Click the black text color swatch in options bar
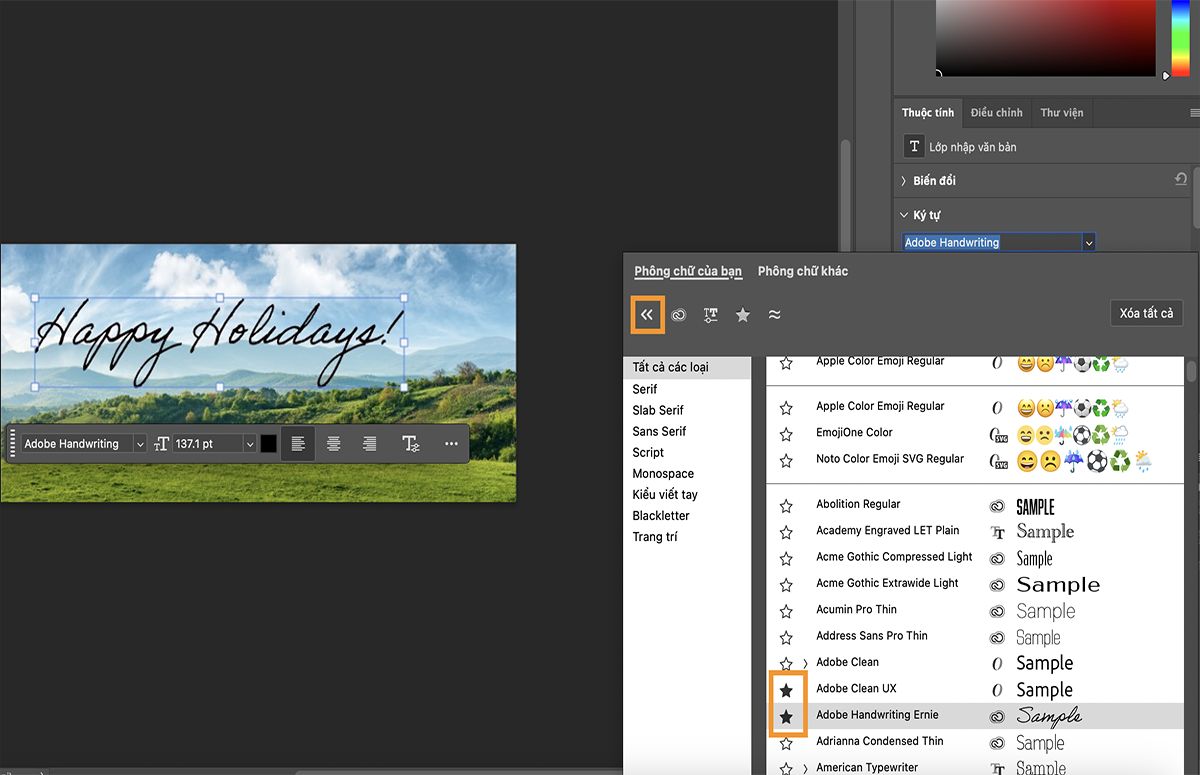 268,443
